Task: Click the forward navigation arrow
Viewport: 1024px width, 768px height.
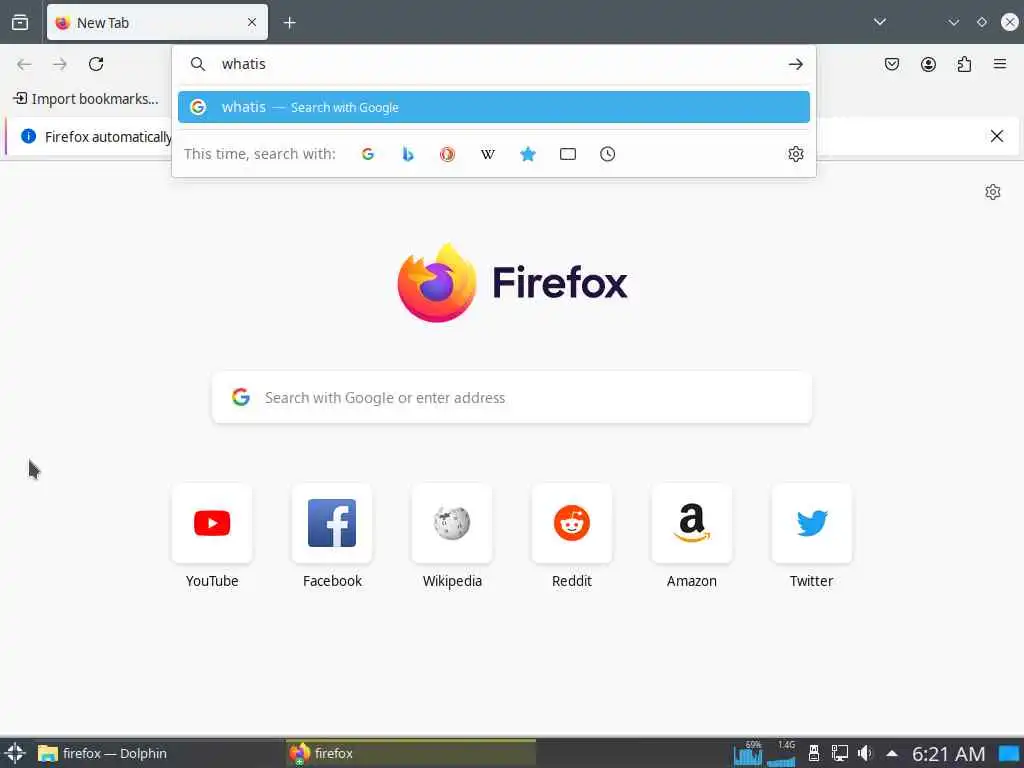Action: 60,64
